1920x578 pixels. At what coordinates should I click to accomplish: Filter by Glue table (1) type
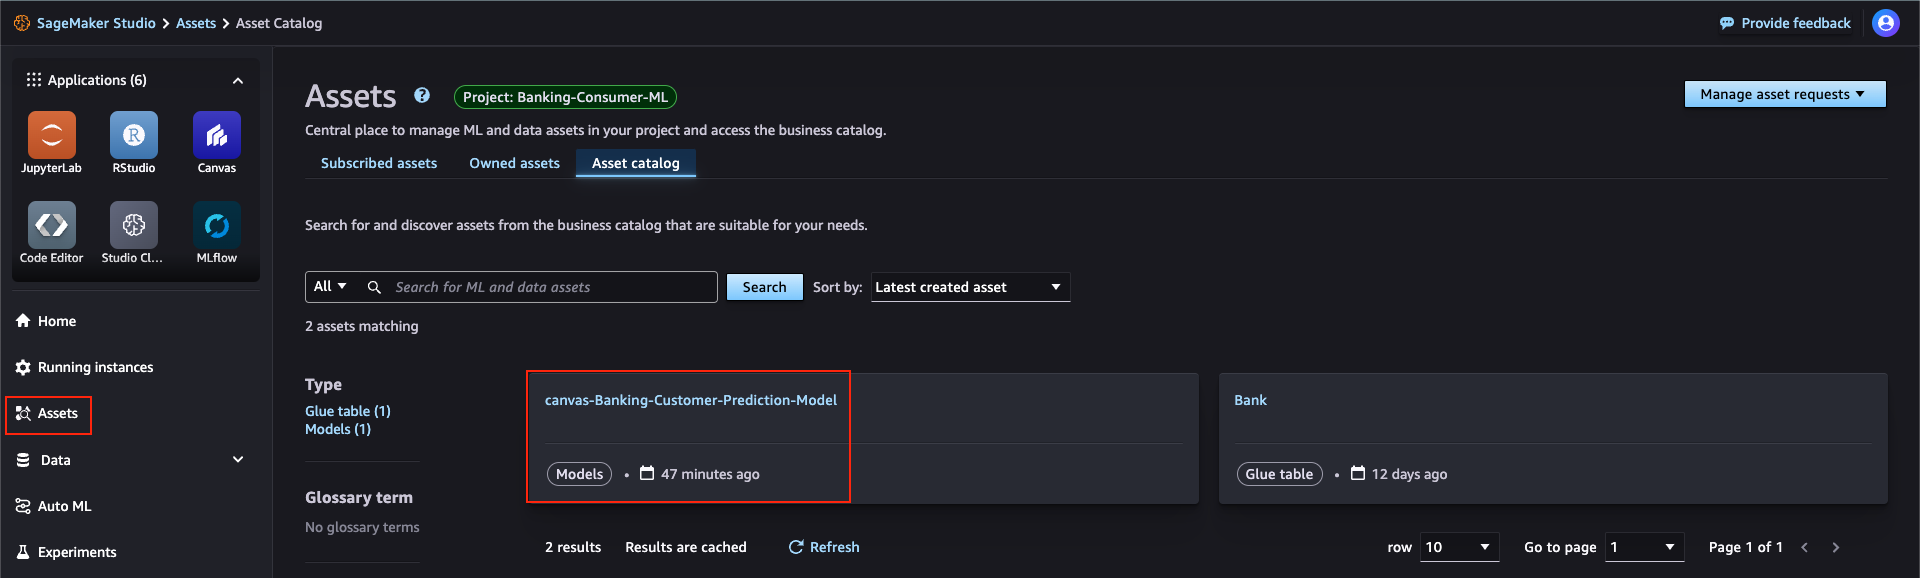pyautogui.click(x=348, y=411)
